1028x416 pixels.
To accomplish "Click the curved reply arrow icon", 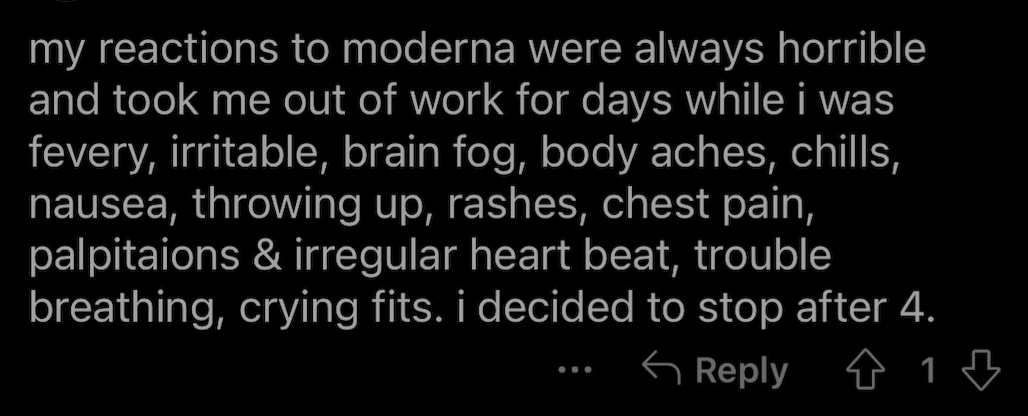I will (663, 368).
